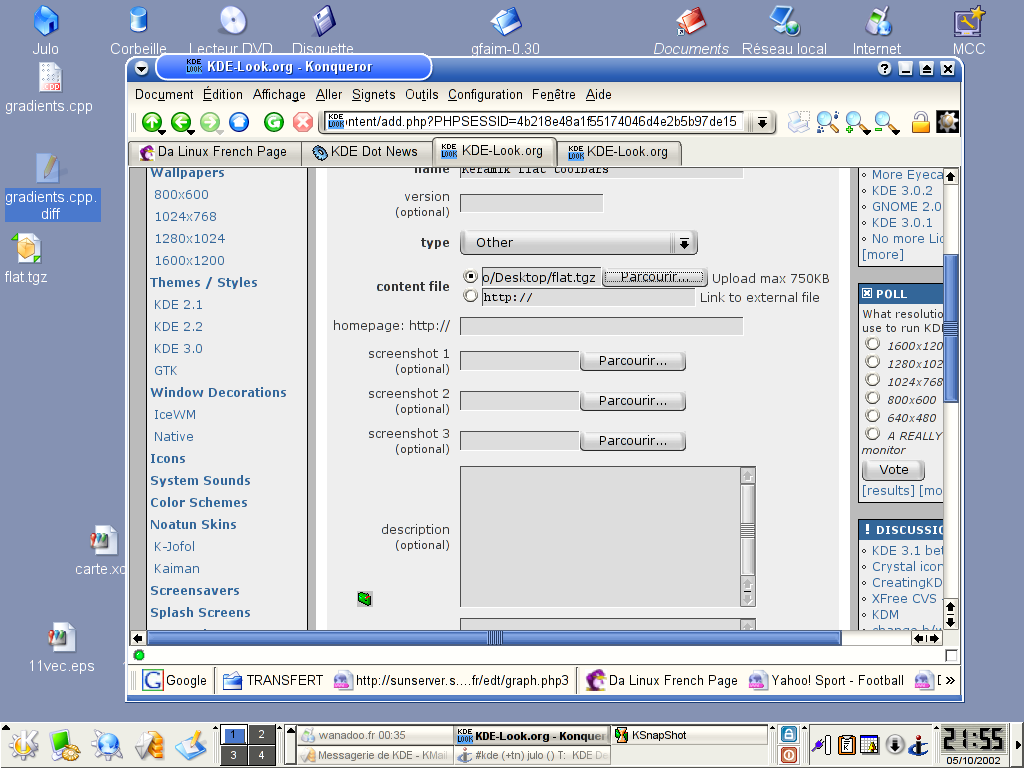Click the vertical scrollbar handle of right frame
Viewport: 1024px width, 768px height.
951,328
